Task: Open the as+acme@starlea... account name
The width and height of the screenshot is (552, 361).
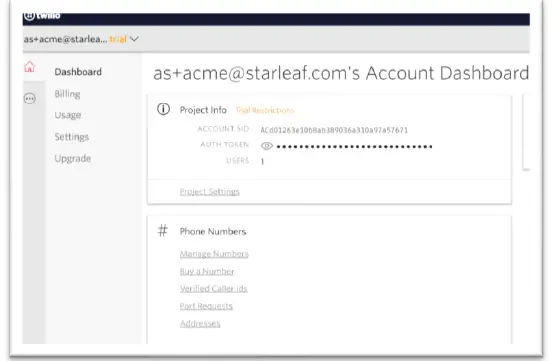Action: pyautogui.click(x=65, y=39)
